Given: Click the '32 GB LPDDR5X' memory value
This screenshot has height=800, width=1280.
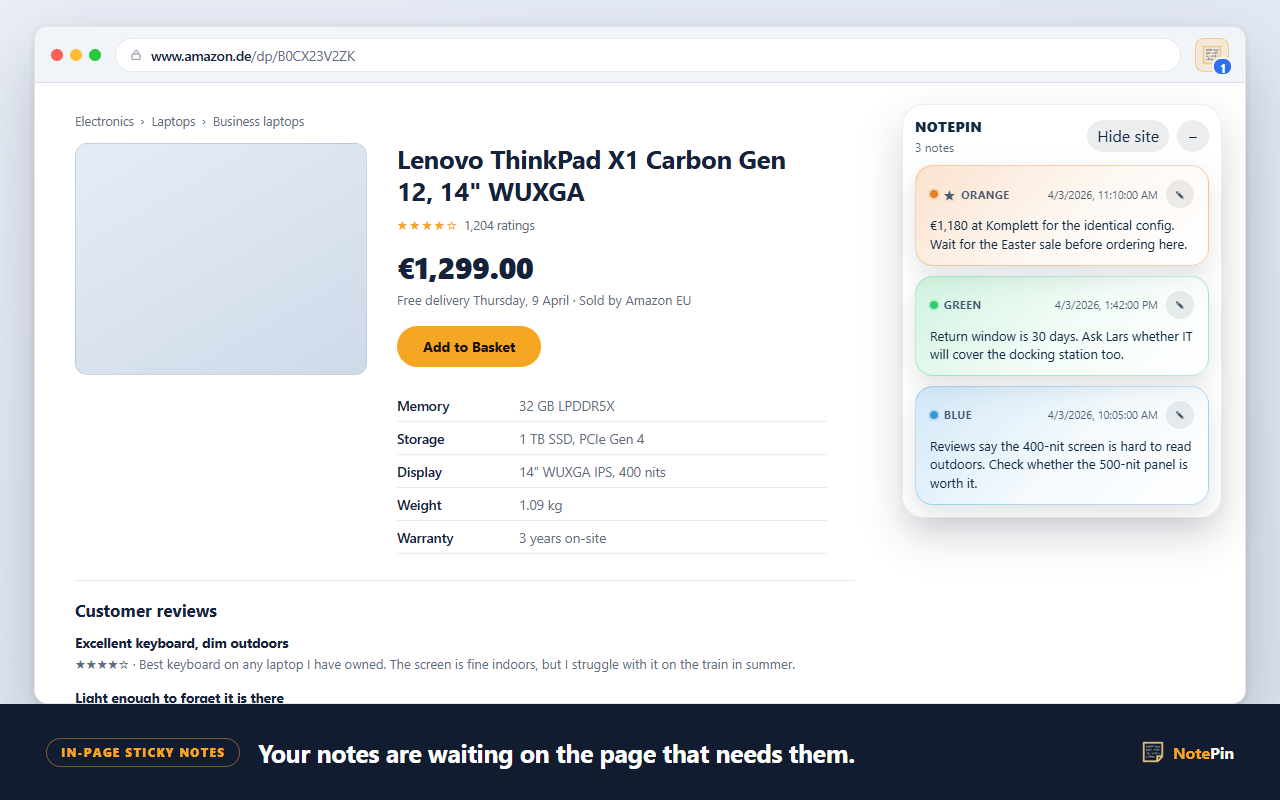Looking at the screenshot, I should (567, 406).
